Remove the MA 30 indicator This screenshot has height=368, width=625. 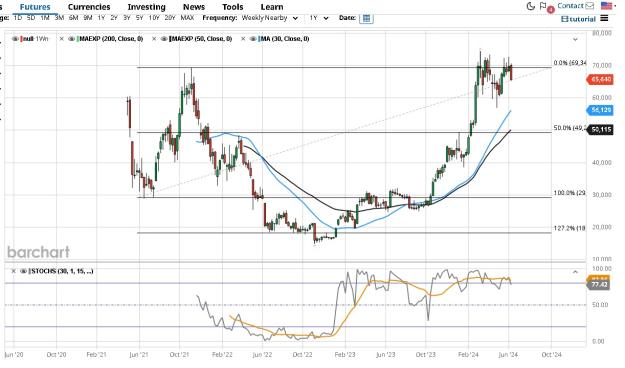pyautogui.click(x=243, y=39)
